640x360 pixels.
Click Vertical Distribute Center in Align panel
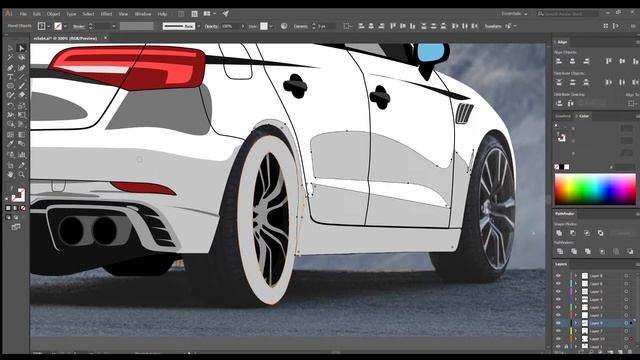point(572,82)
